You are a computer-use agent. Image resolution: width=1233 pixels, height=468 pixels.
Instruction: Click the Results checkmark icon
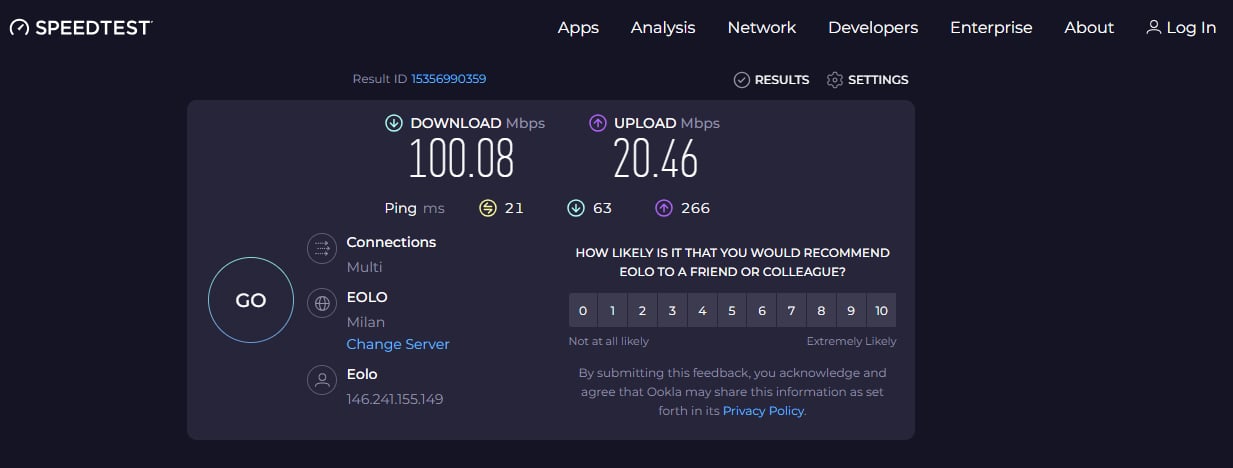(741, 80)
